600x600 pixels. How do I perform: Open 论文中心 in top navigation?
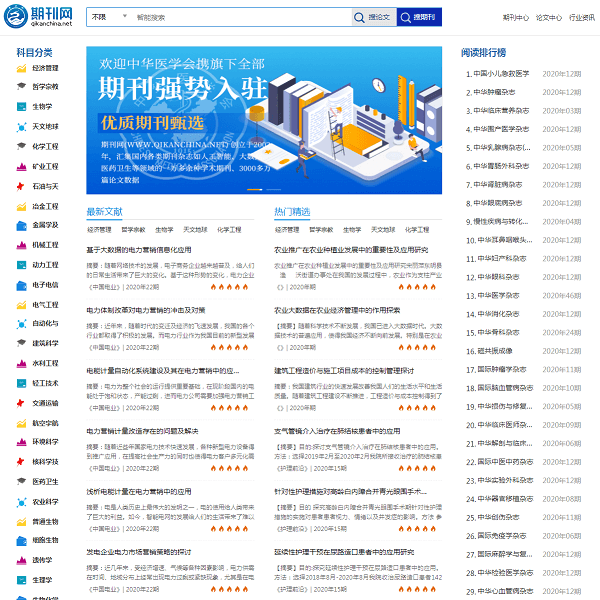click(548, 18)
